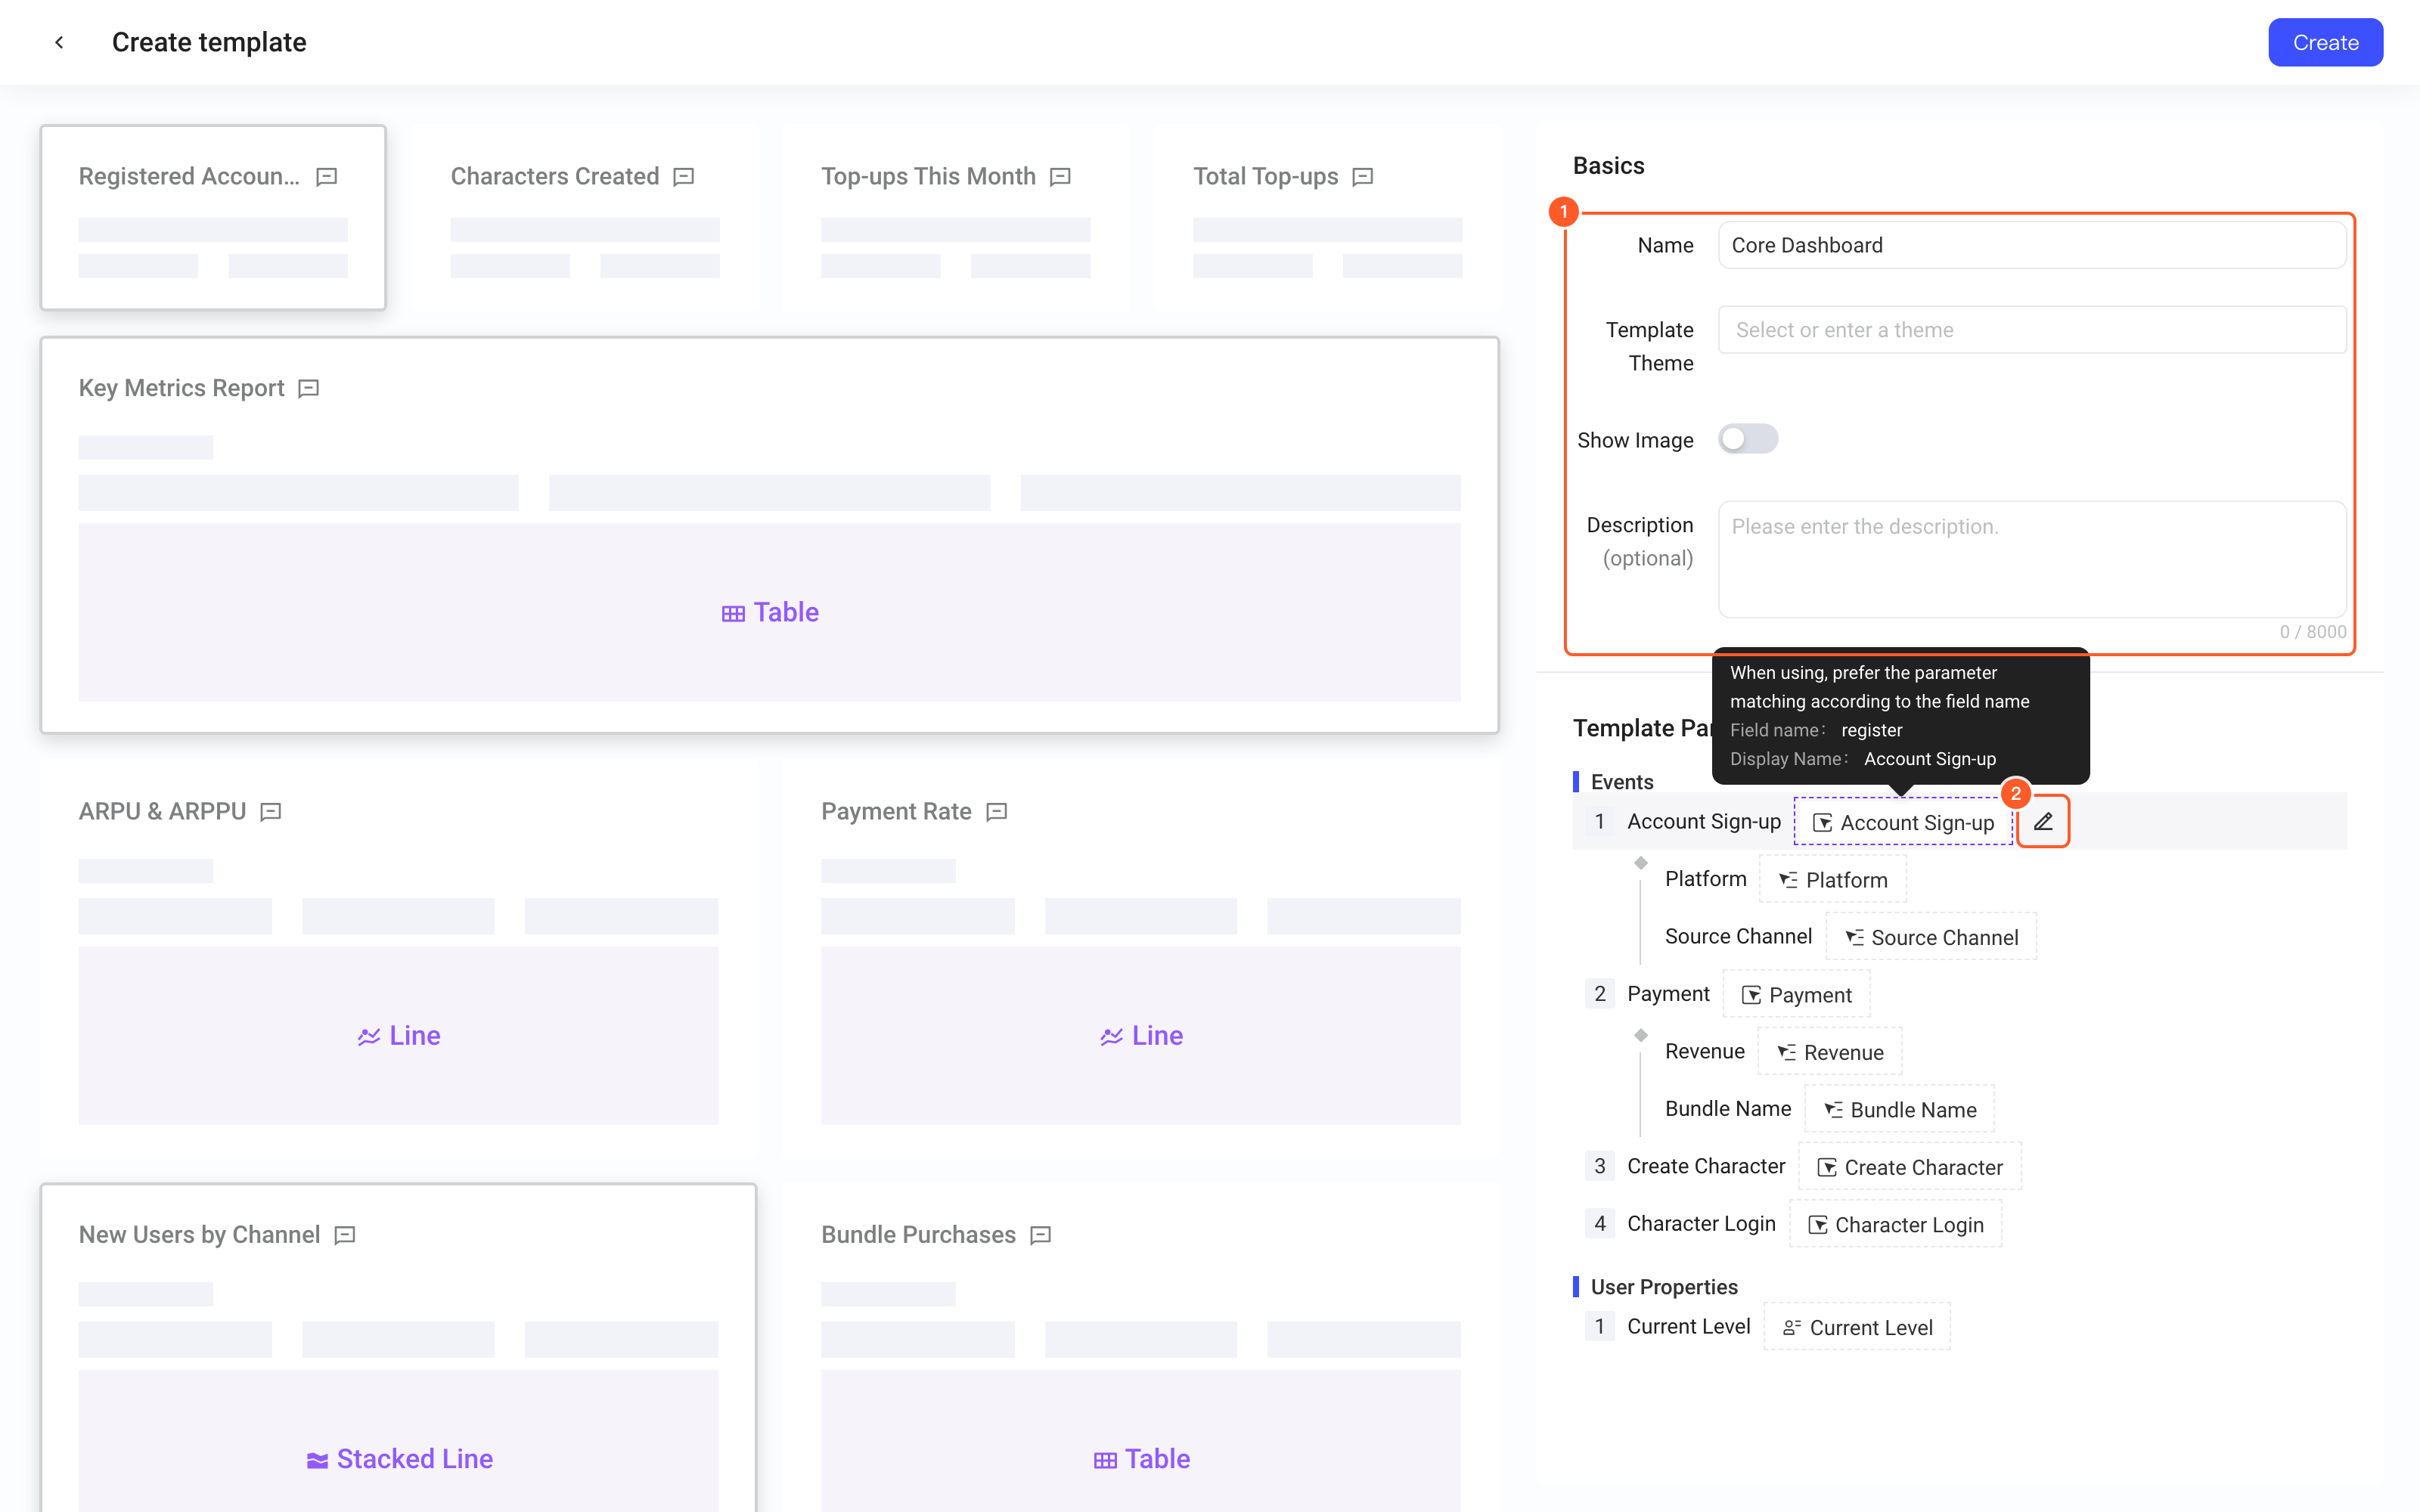Click the pencil edit icon for Account Sign-up
This screenshot has height=1512, width=2420.
[2043, 821]
